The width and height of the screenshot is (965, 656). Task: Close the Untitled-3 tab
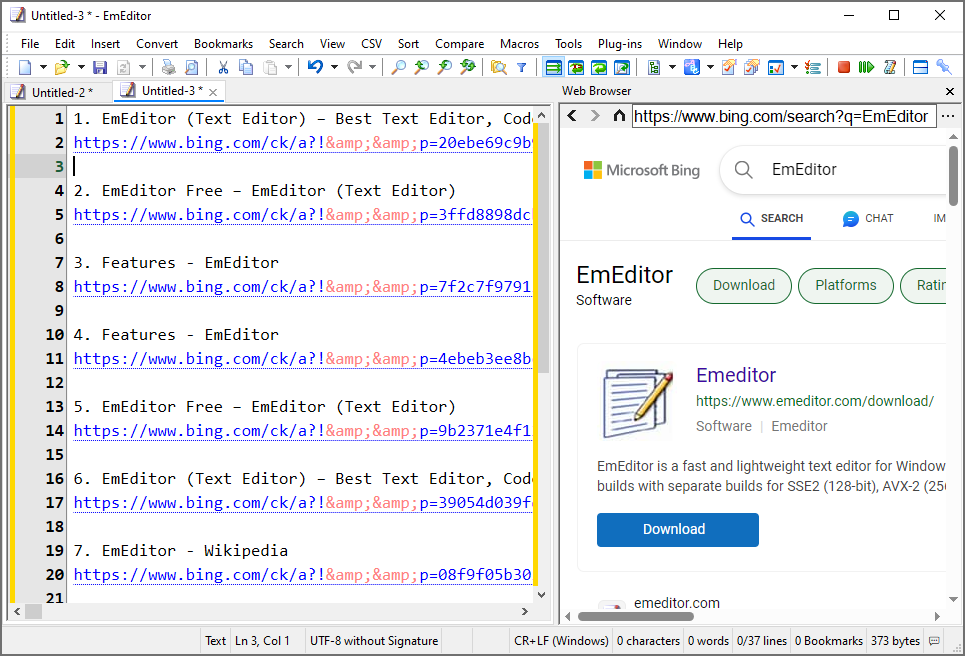tap(213, 92)
